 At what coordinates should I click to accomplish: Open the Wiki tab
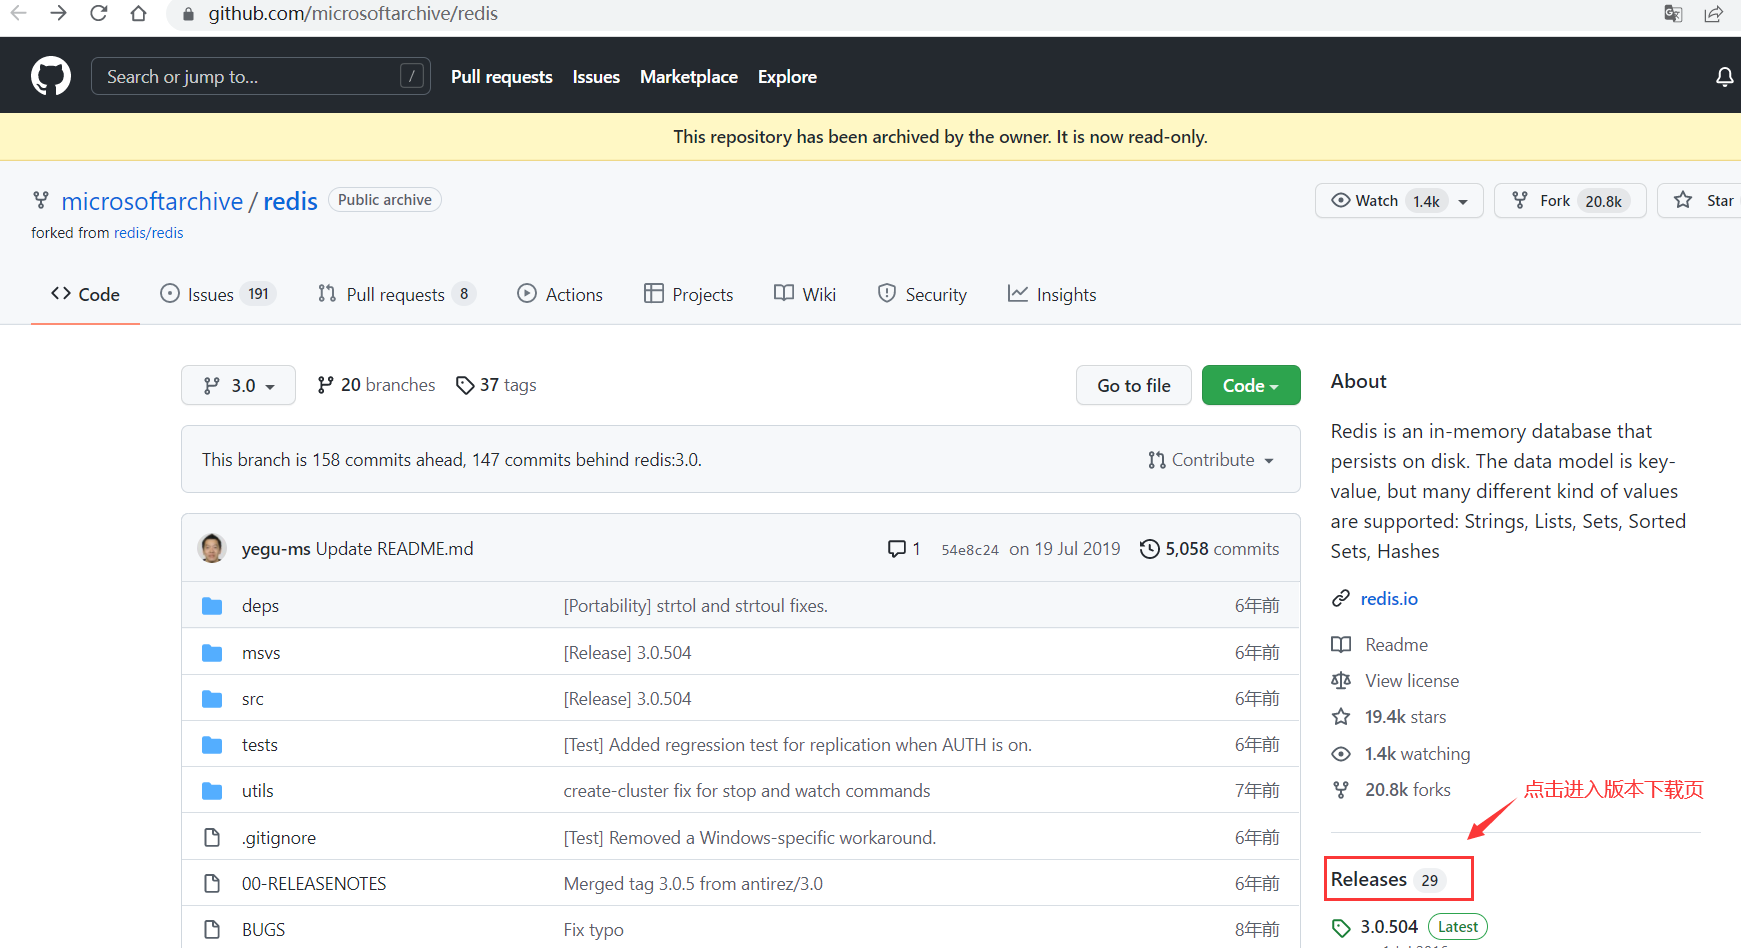click(805, 294)
